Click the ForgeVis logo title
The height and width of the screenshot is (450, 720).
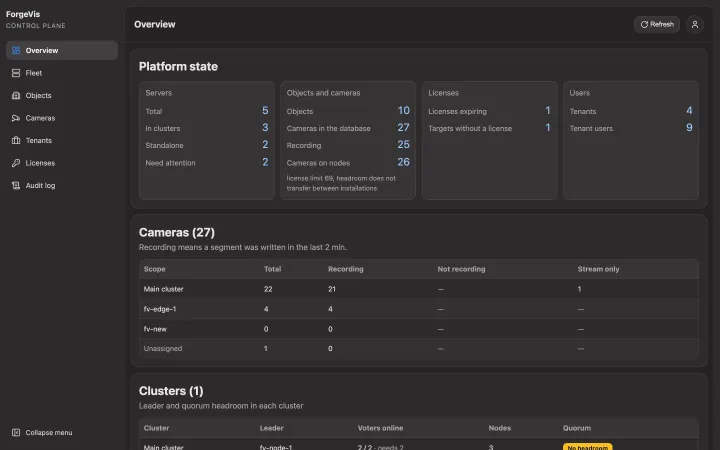click(23, 14)
